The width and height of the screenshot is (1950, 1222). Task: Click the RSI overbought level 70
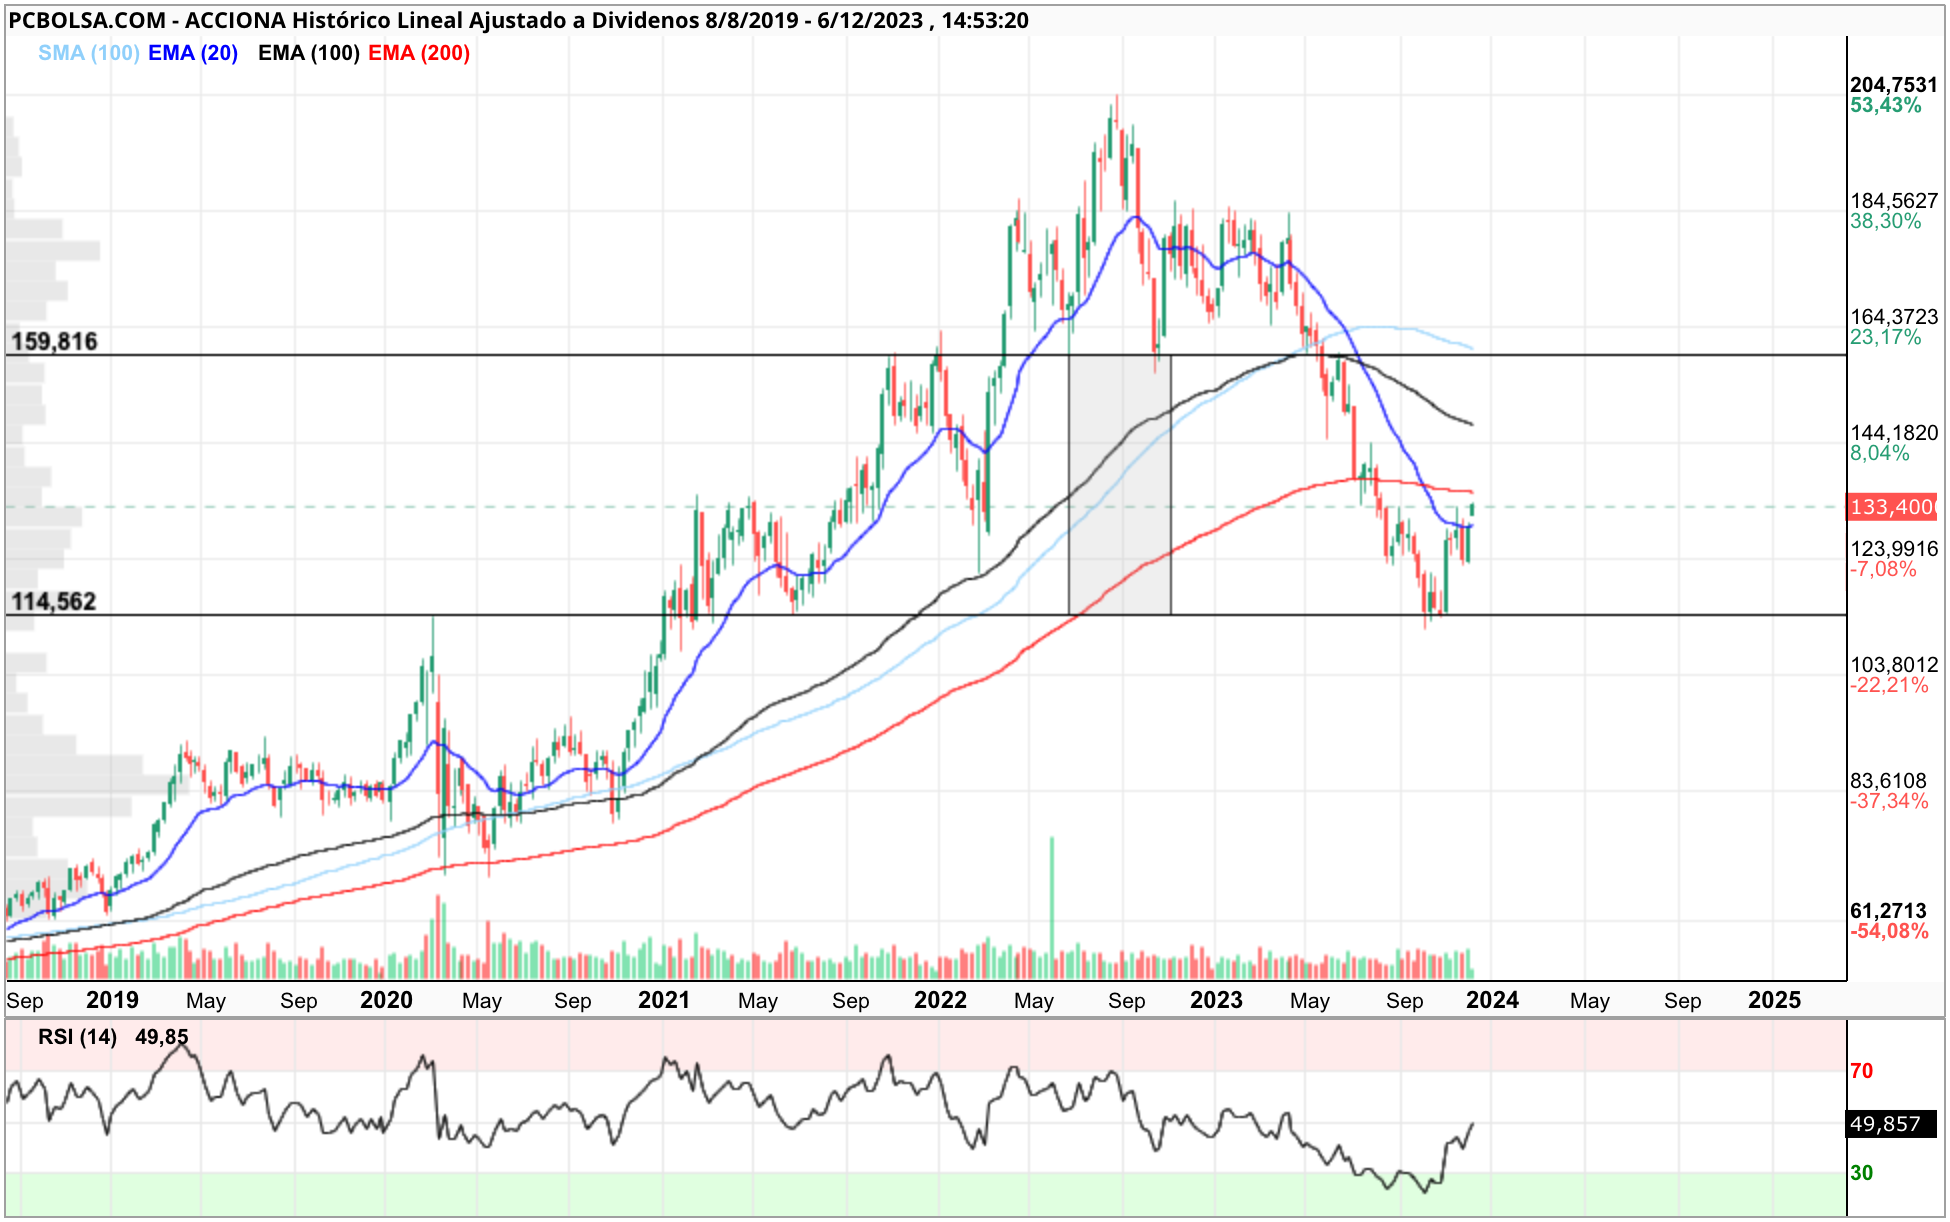[x=1861, y=1072]
